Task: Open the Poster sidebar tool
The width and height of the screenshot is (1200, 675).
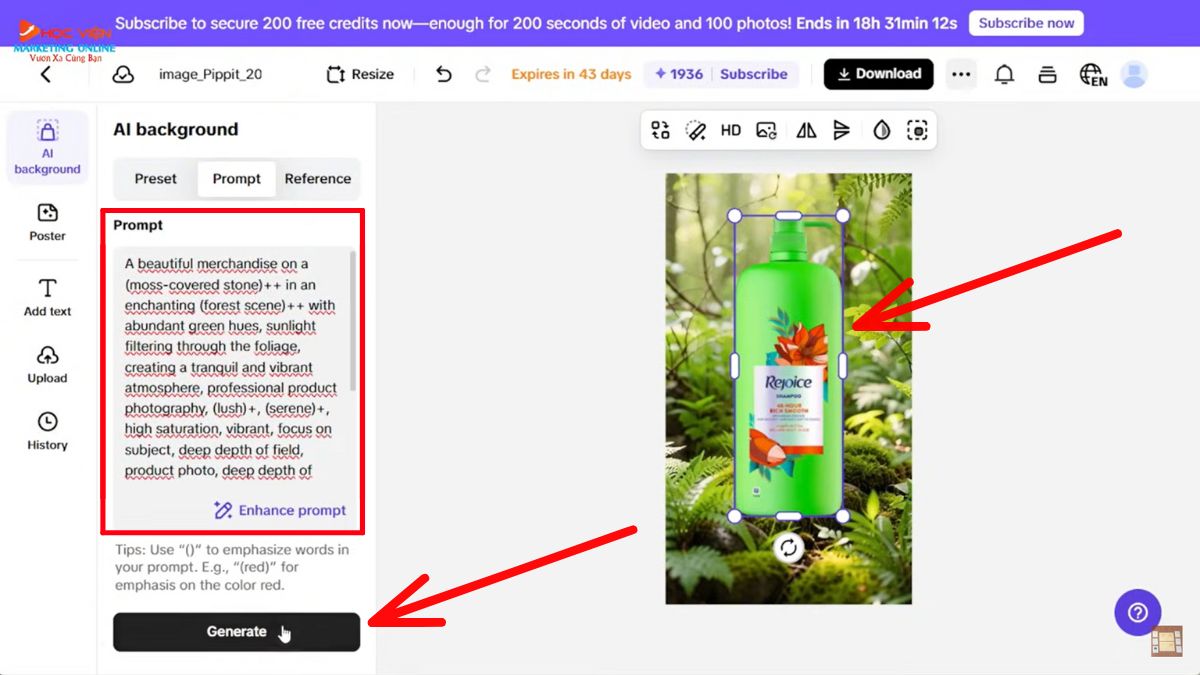Action: (x=47, y=222)
